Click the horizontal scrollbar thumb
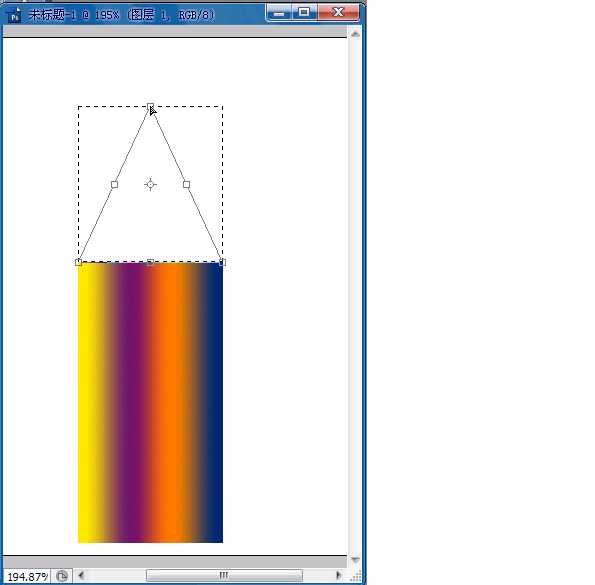The image size is (595, 585). 224,576
